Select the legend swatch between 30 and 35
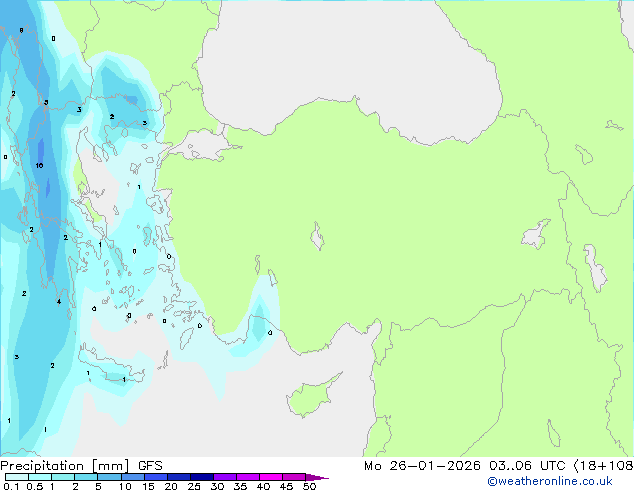Viewport: 634px width, 490px height. pos(225,477)
